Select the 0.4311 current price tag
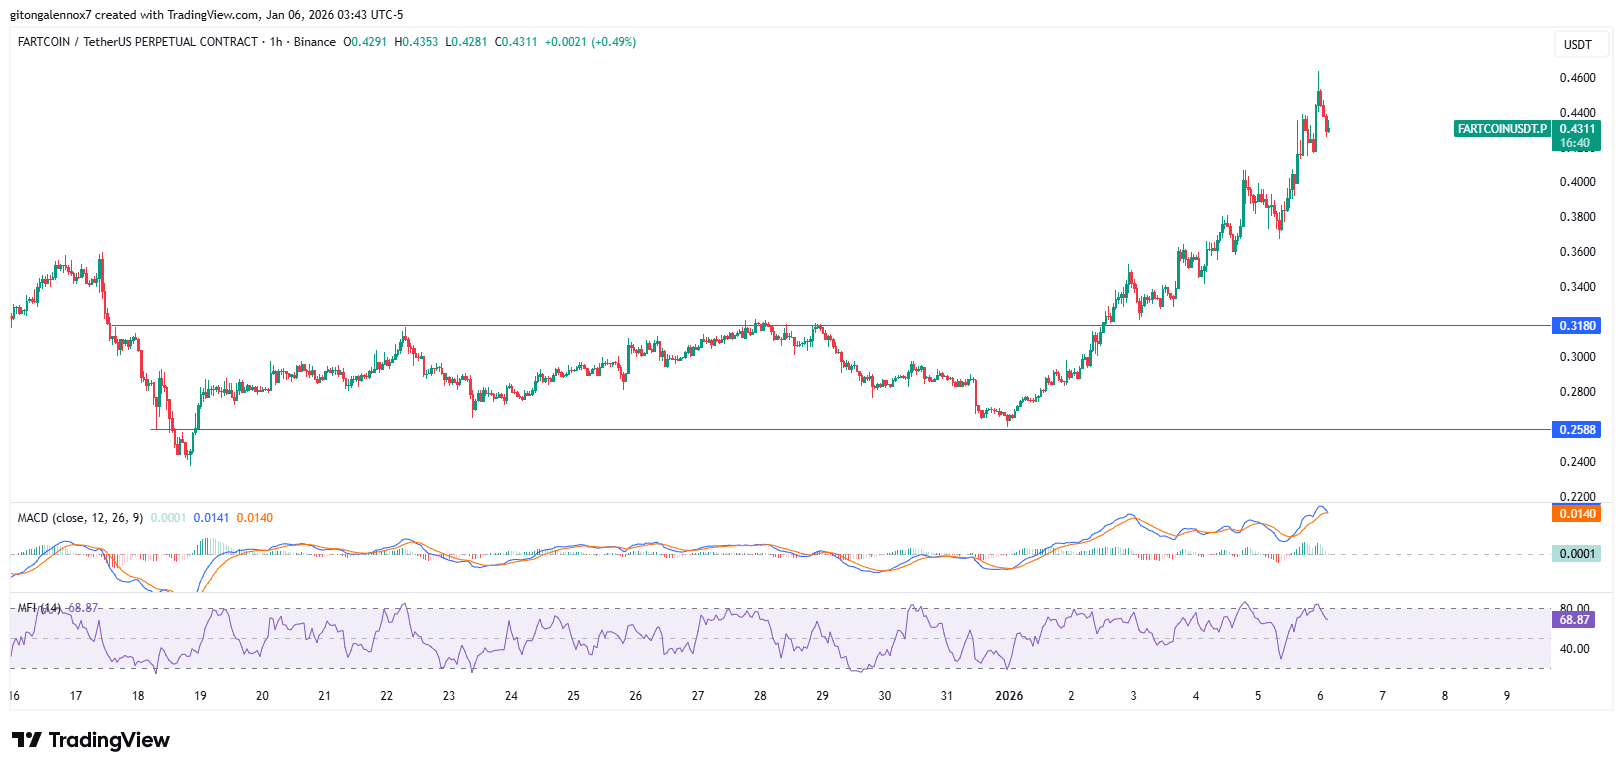The height and width of the screenshot is (770, 1623). 1576,129
